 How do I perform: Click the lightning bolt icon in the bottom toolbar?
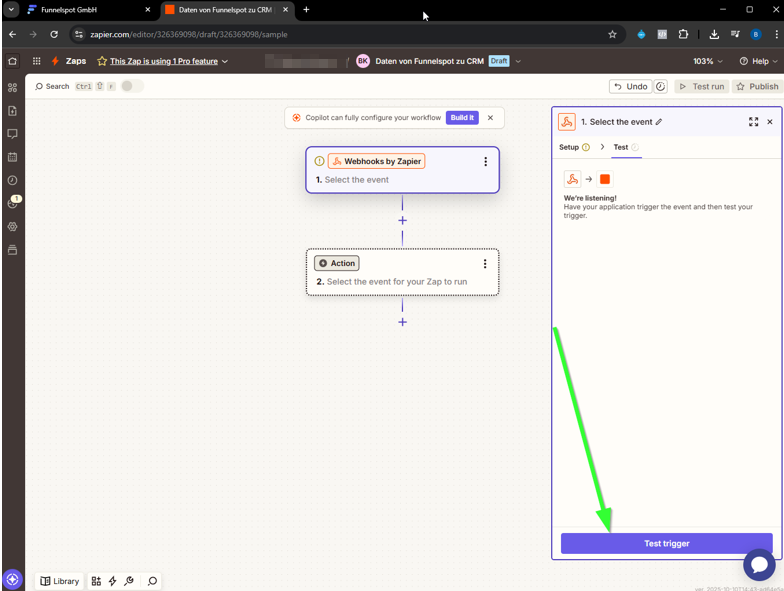(112, 581)
